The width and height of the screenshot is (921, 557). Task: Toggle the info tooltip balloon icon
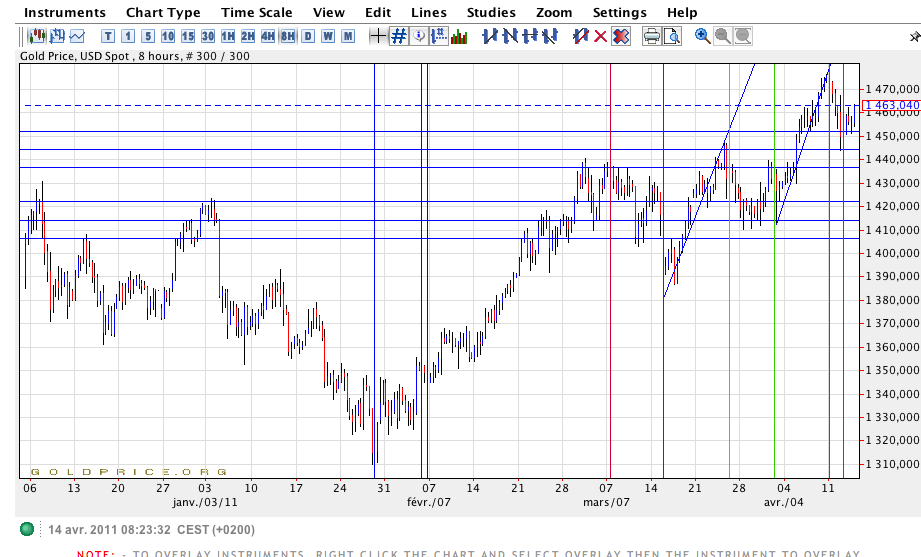(x=418, y=36)
